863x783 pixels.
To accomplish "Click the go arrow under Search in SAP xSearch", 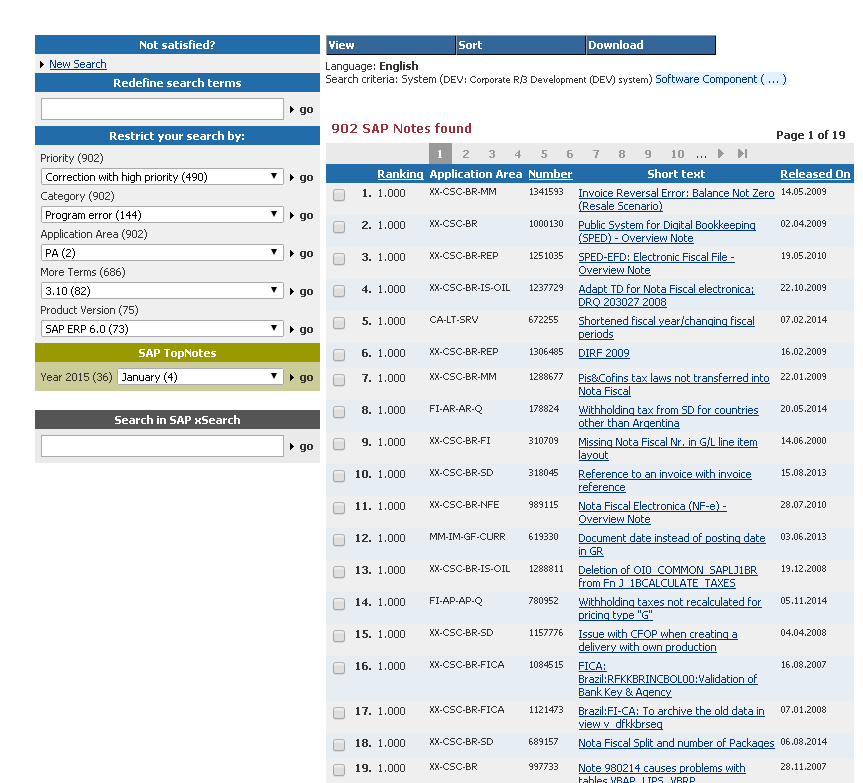I will point(303,447).
